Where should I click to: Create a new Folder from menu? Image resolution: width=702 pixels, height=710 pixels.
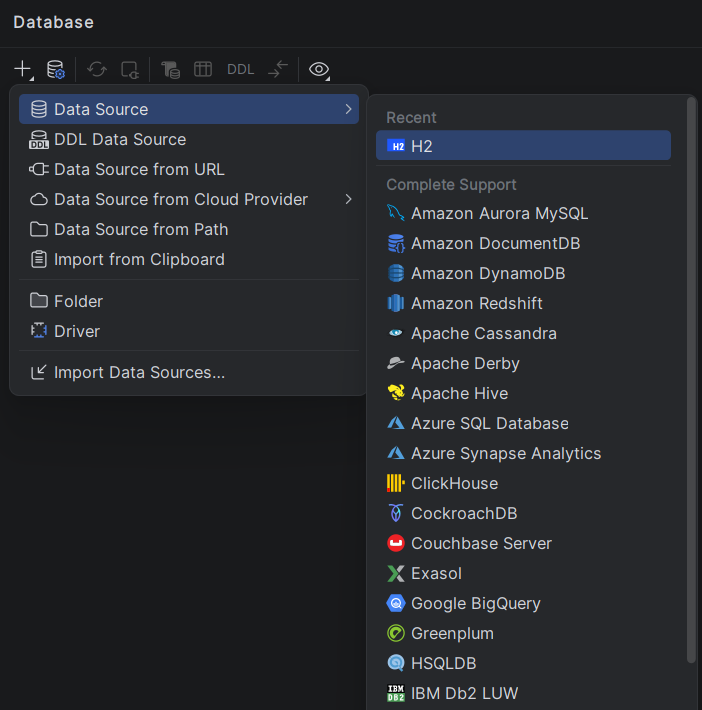(78, 301)
